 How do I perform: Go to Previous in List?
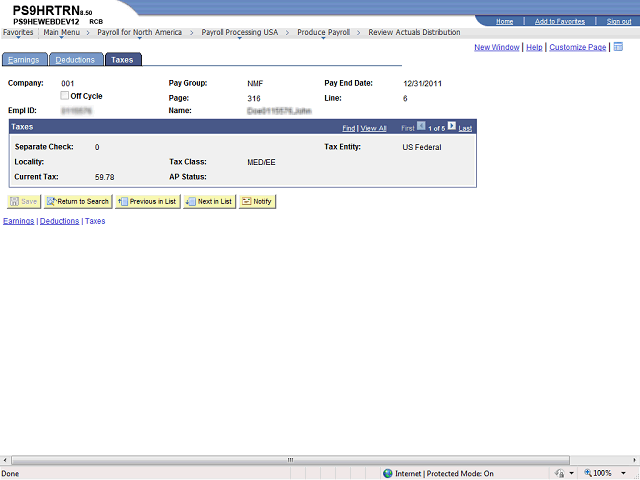[x=147, y=201]
